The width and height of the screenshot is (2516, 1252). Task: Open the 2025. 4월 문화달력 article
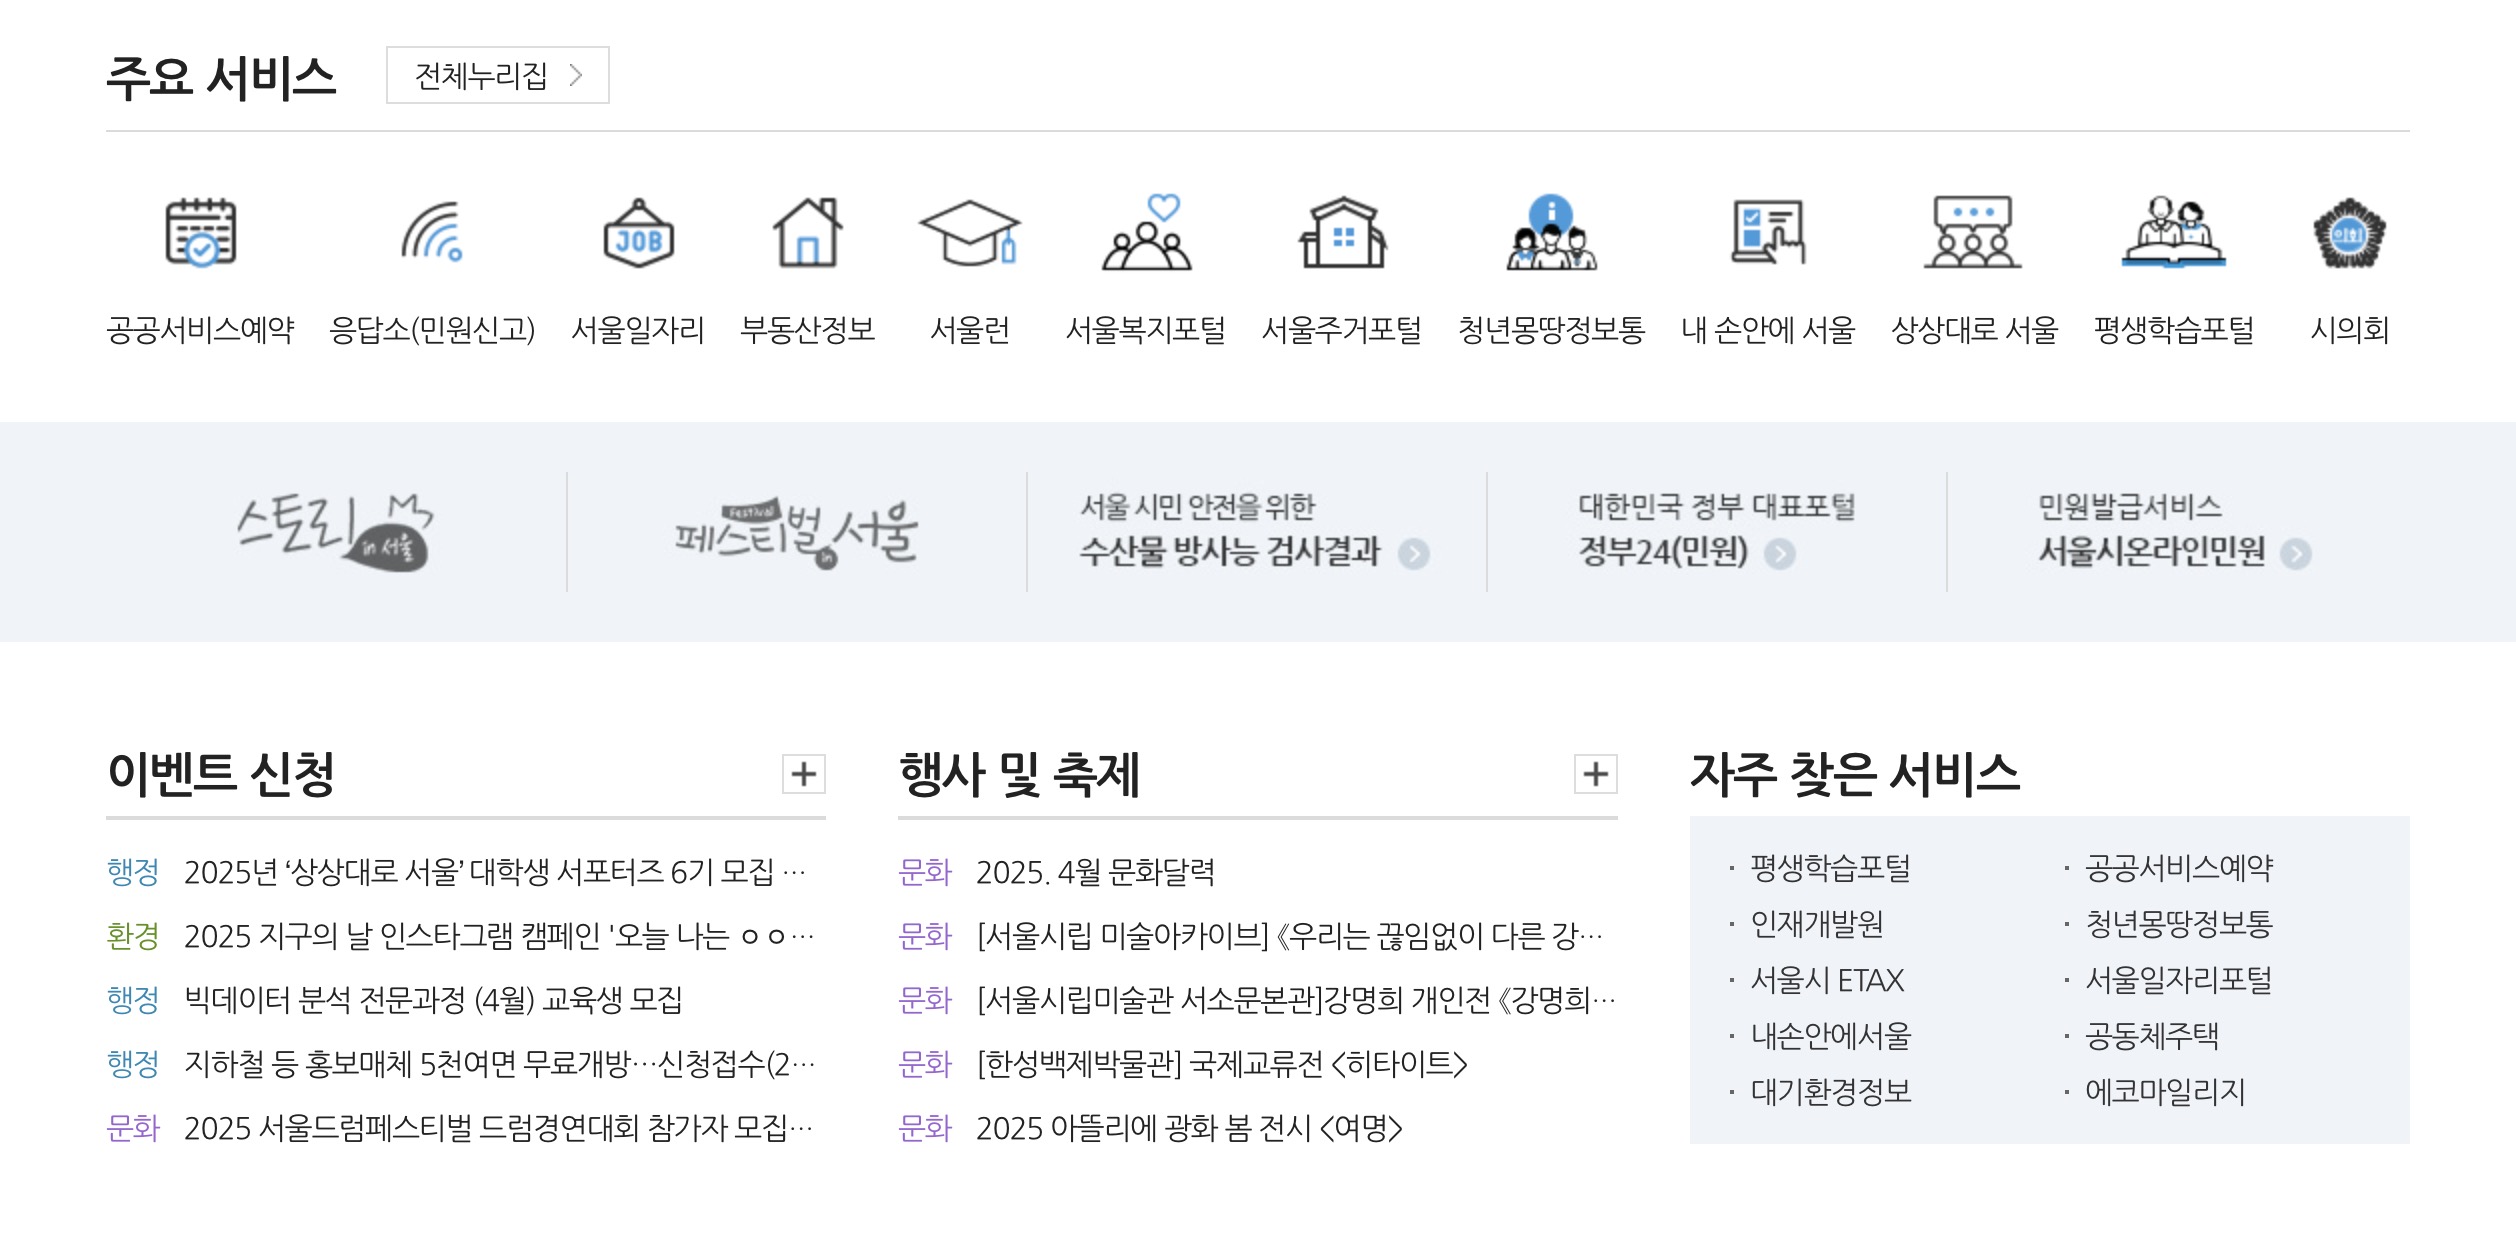[1095, 872]
